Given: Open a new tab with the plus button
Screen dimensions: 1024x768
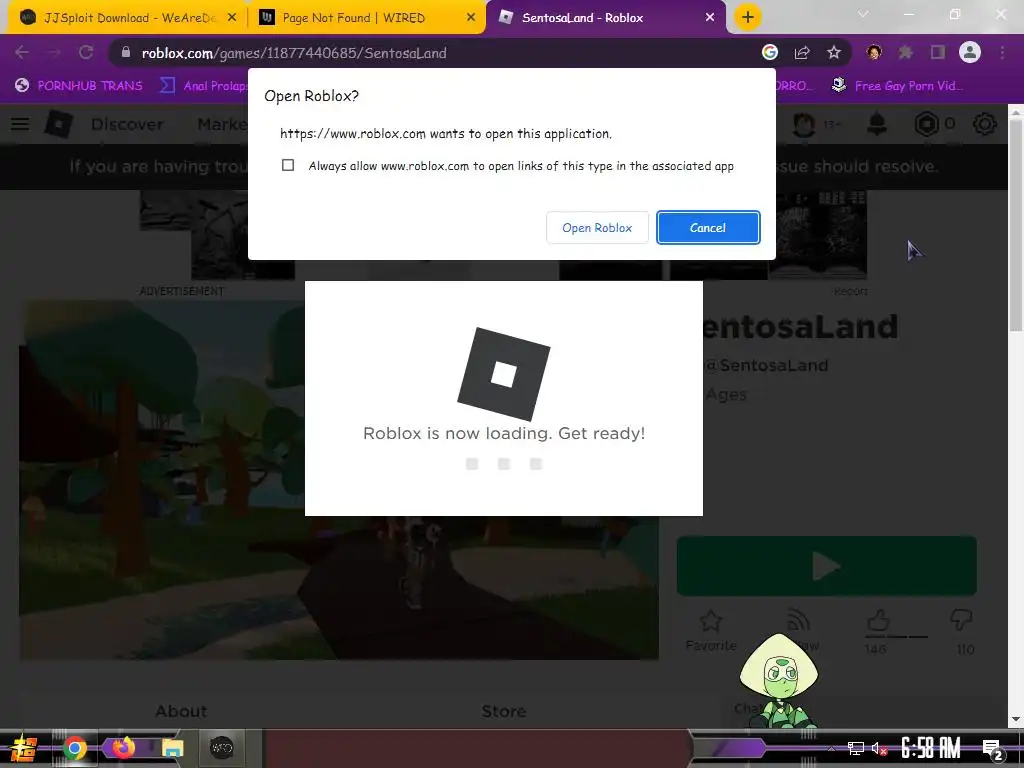Looking at the screenshot, I should [x=748, y=17].
